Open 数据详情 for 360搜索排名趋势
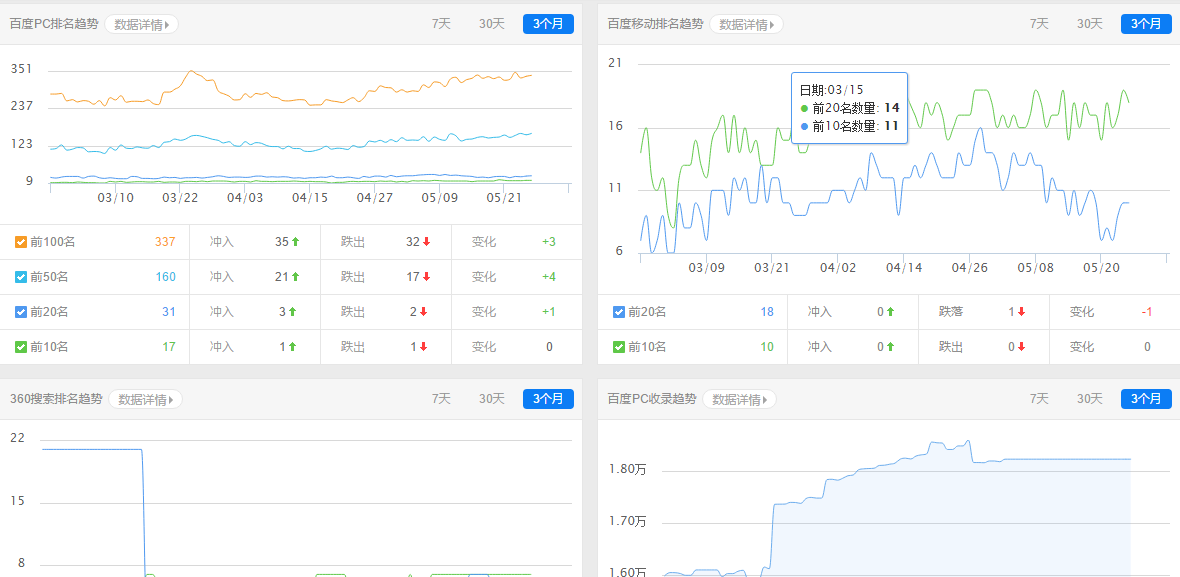 145,399
